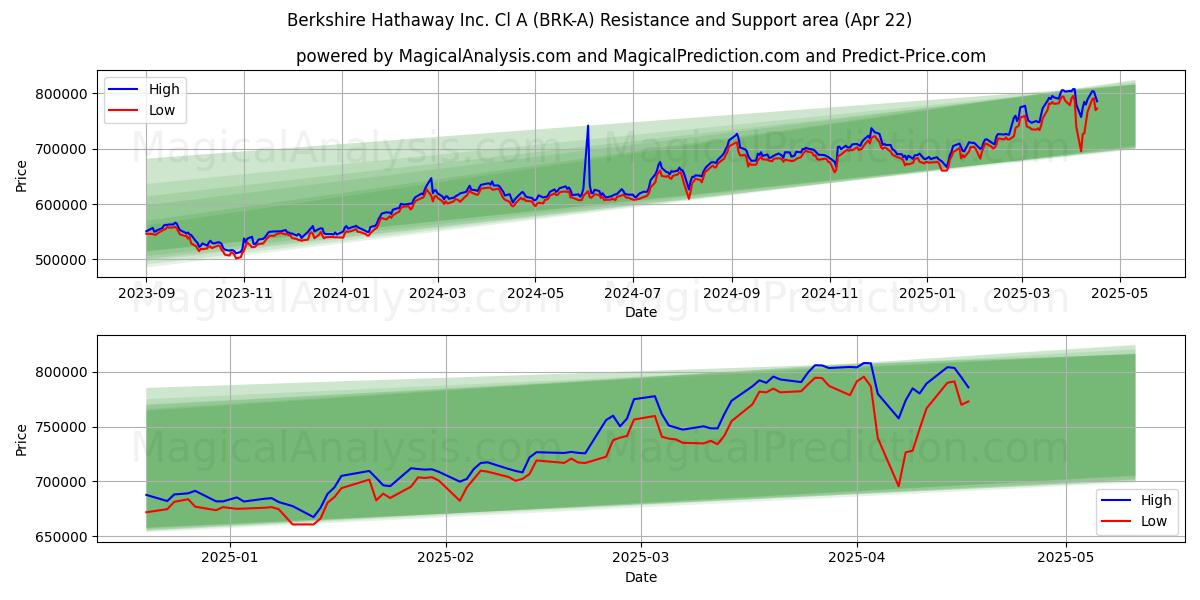Click the top chart 2025-01 date tick
Screen dimensions: 1200x600
pyautogui.click(x=927, y=293)
